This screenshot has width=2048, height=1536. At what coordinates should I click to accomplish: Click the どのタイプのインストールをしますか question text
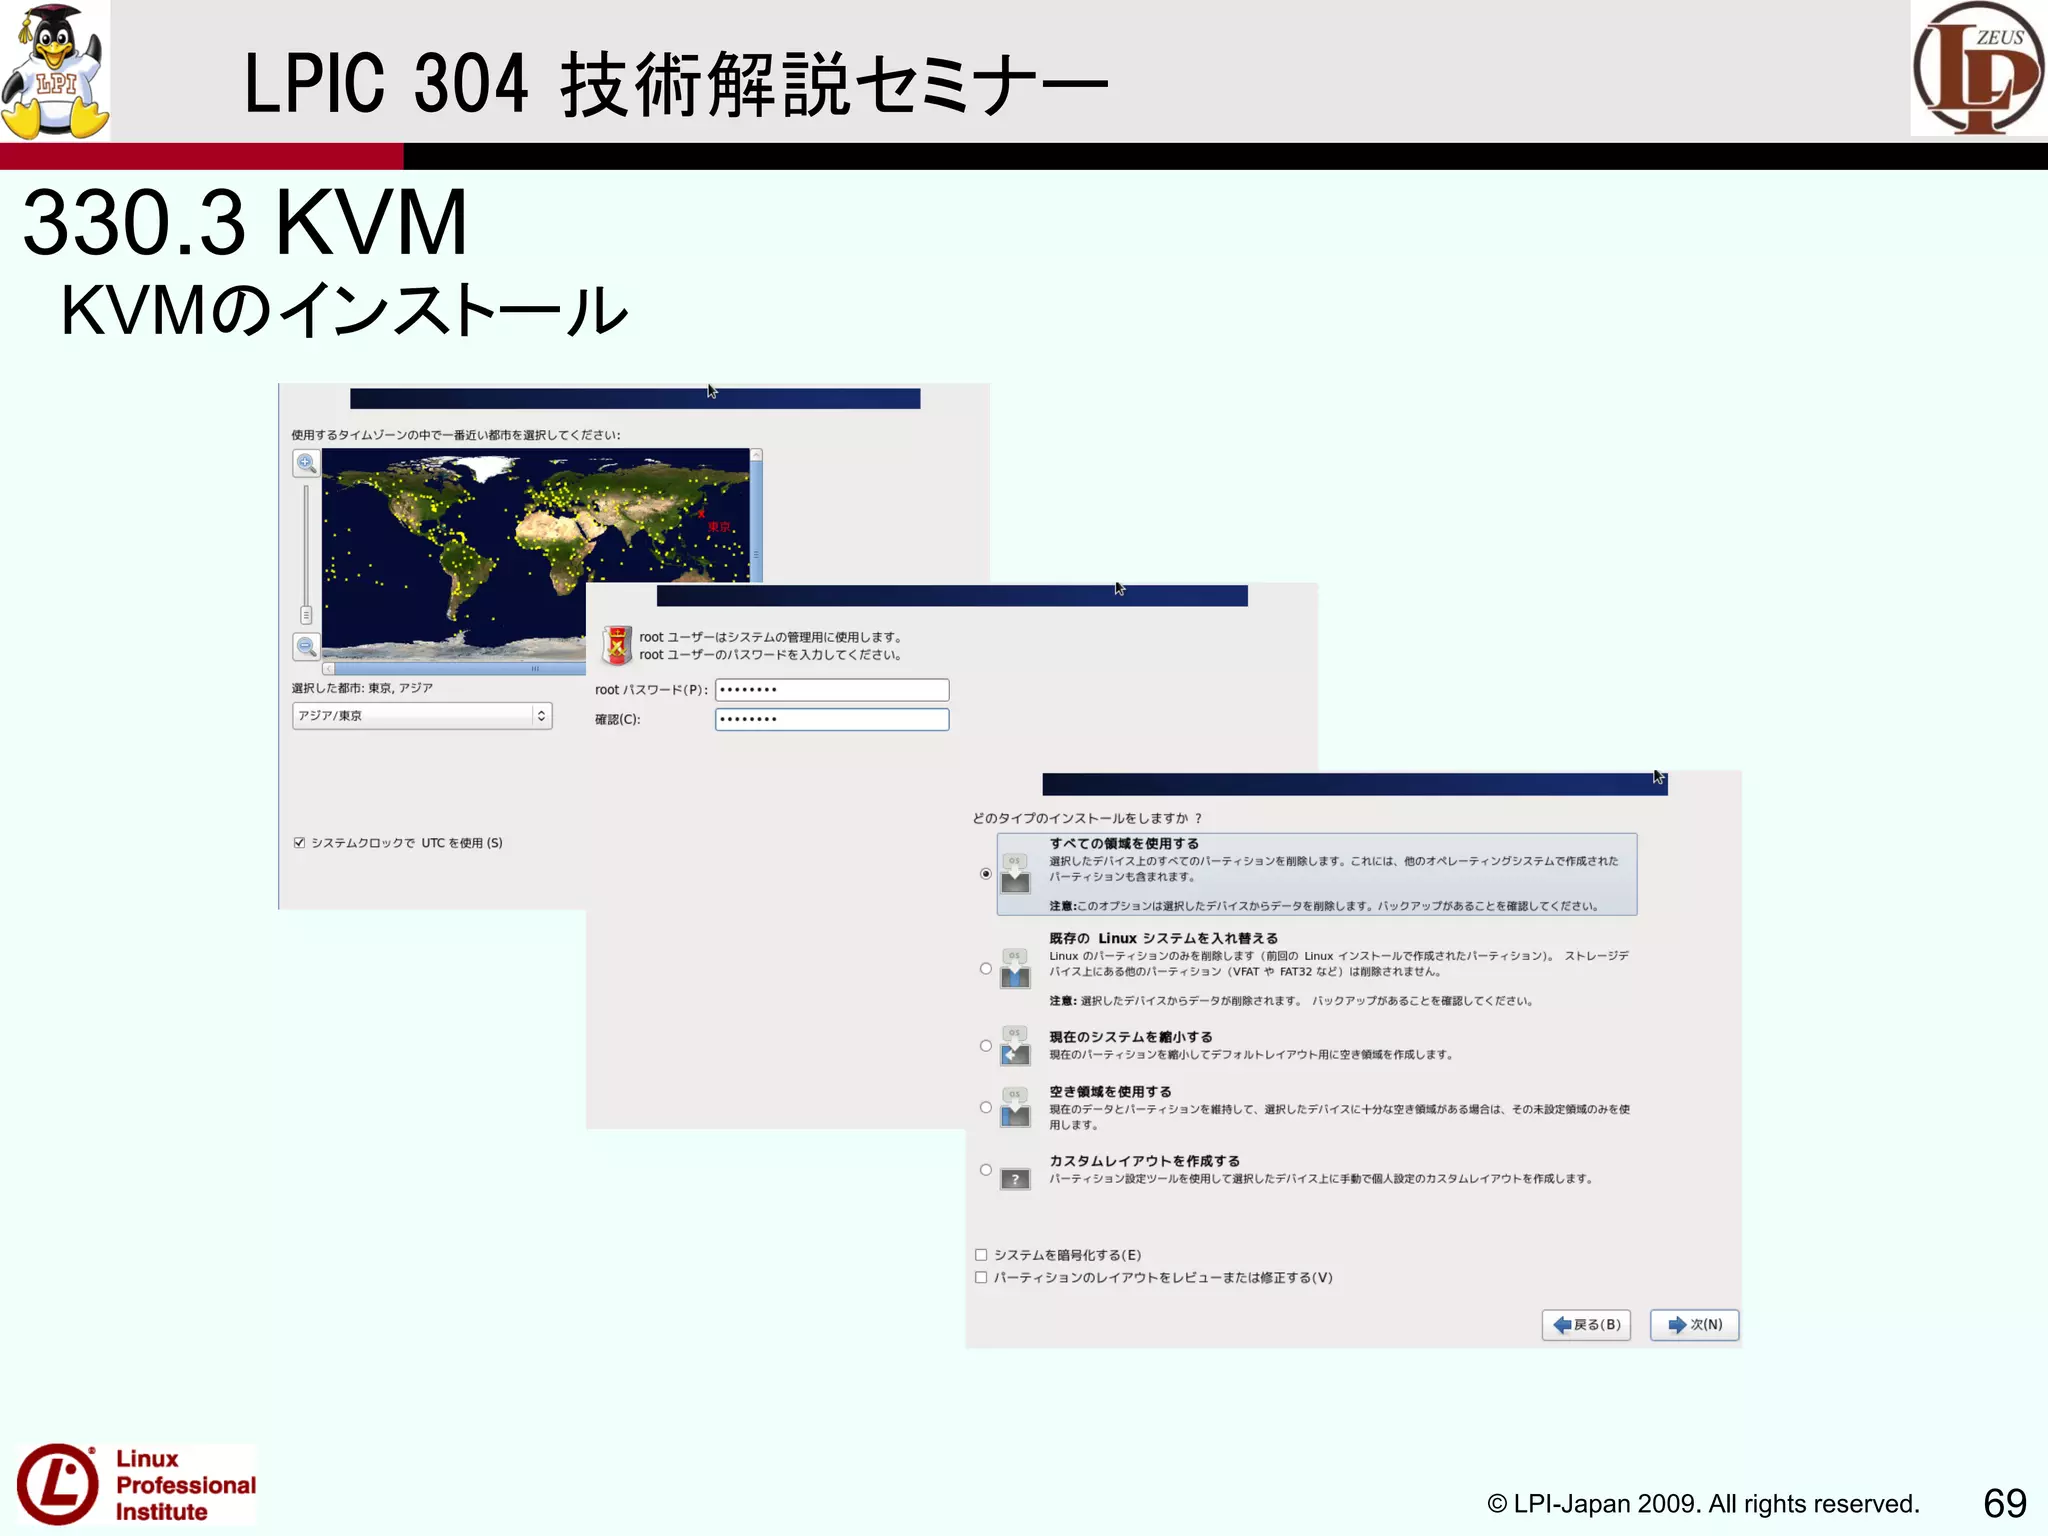[1087, 817]
